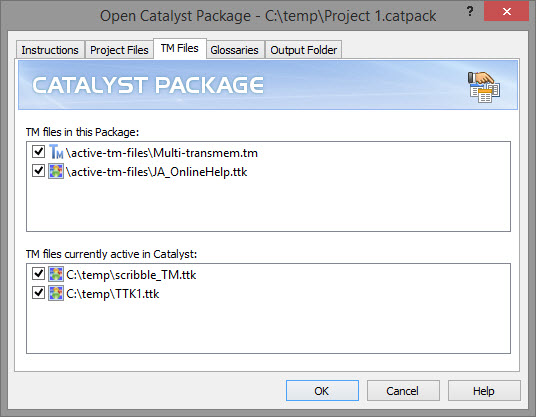Open the Glossaries tab
The width and height of the screenshot is (536, 417).
234,50
